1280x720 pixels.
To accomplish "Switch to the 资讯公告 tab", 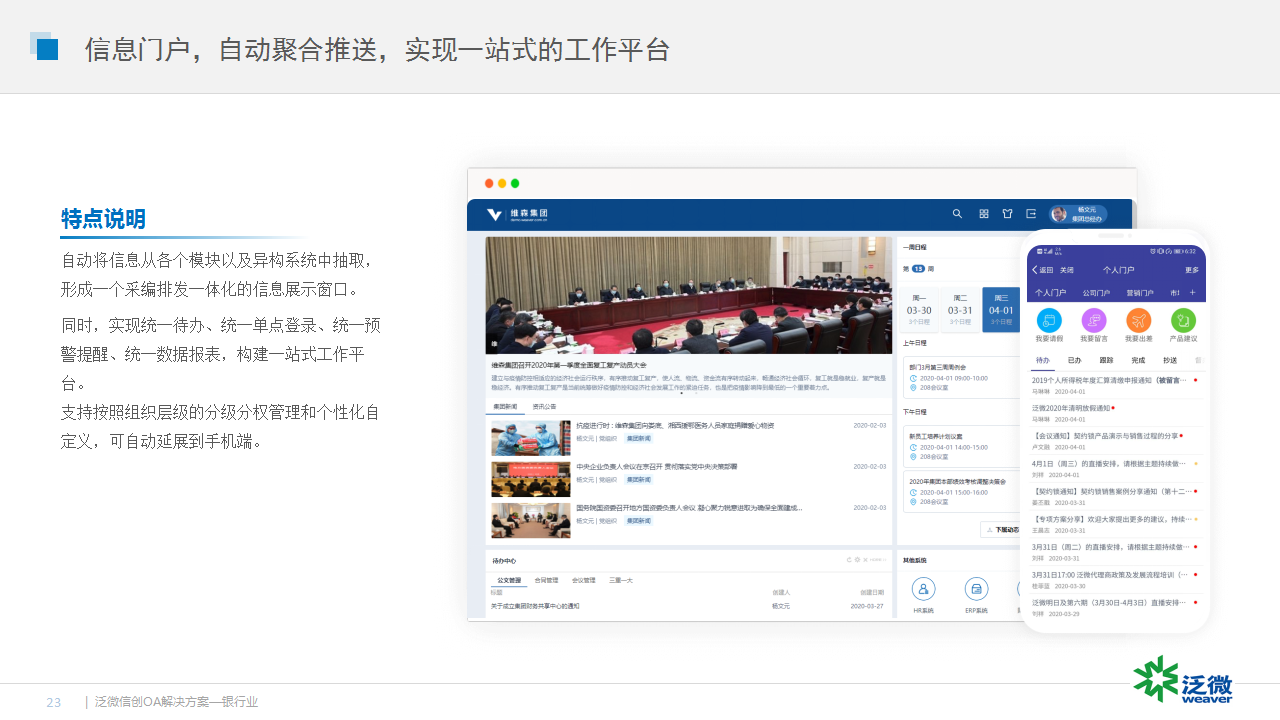I will [545, 407].
